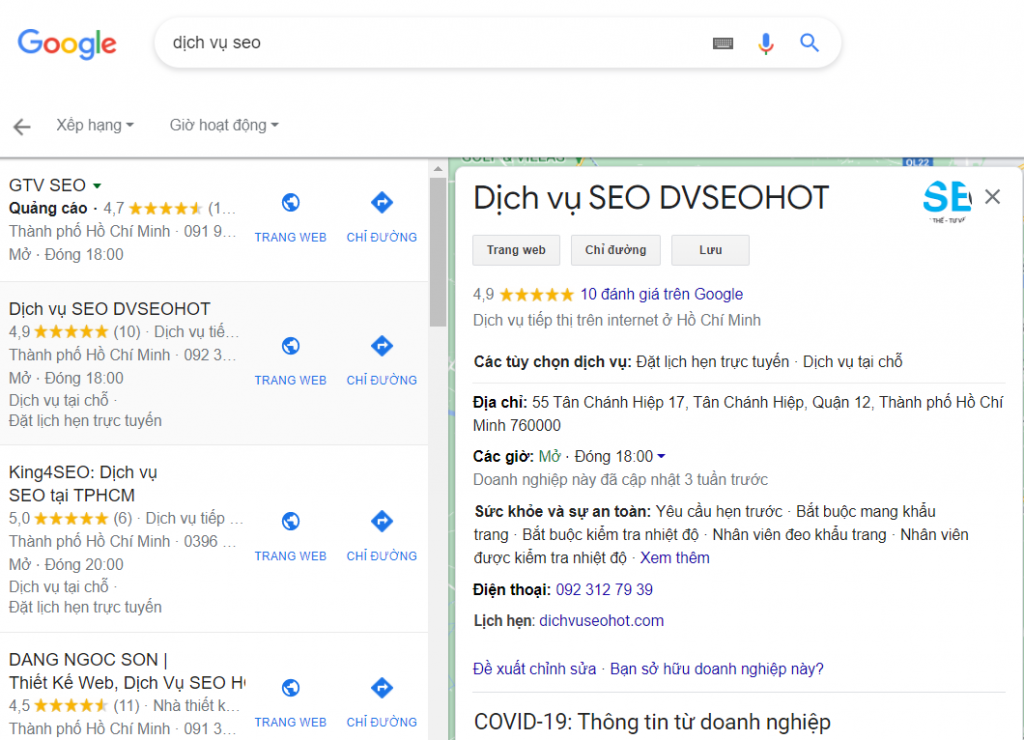Get directions icon for Dịch vụ SEO DVSEOHOT
This screenshot has width=1024, height=740.
[382, 346]
